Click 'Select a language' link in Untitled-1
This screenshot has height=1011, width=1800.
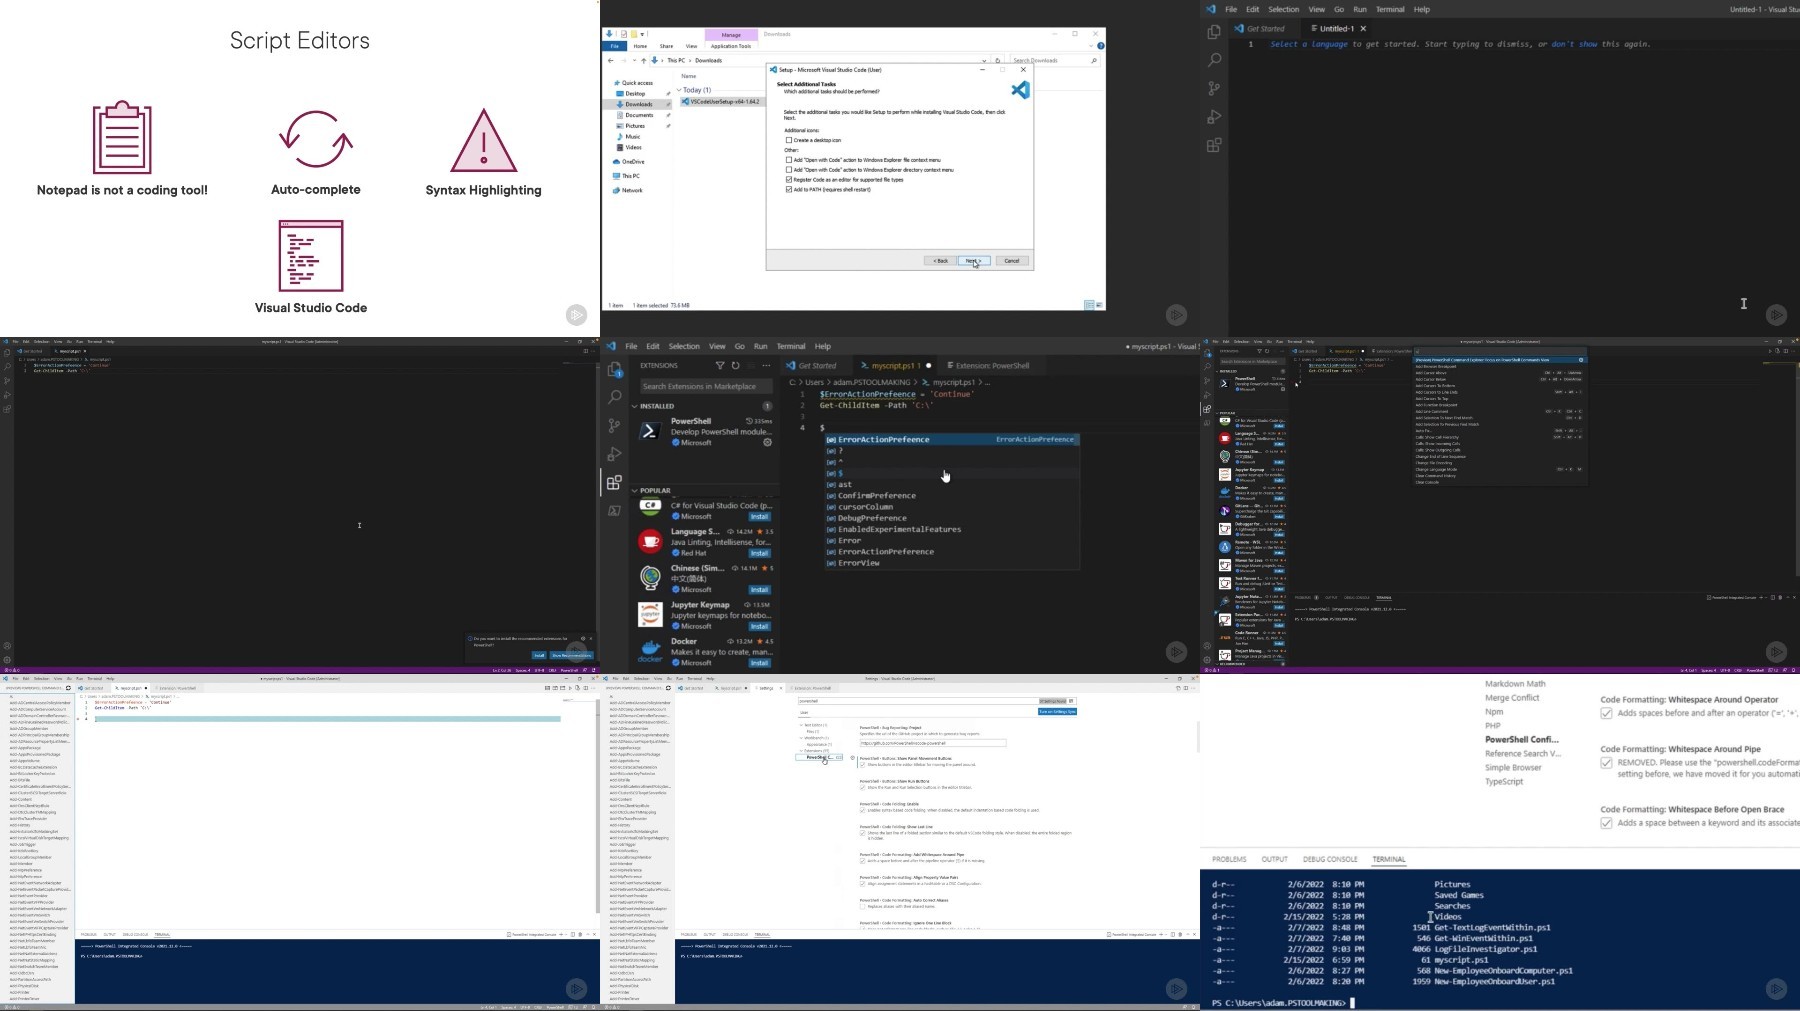coord(1309,44)
